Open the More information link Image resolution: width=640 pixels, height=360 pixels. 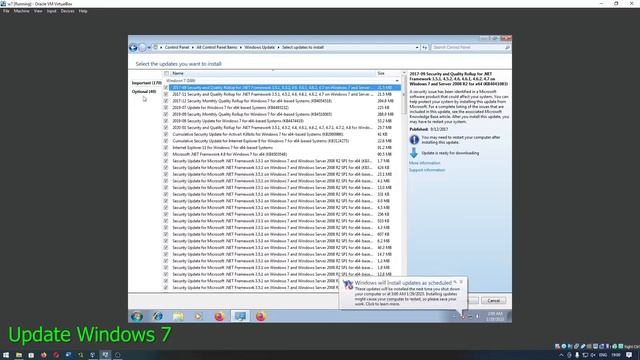(424, 163)
